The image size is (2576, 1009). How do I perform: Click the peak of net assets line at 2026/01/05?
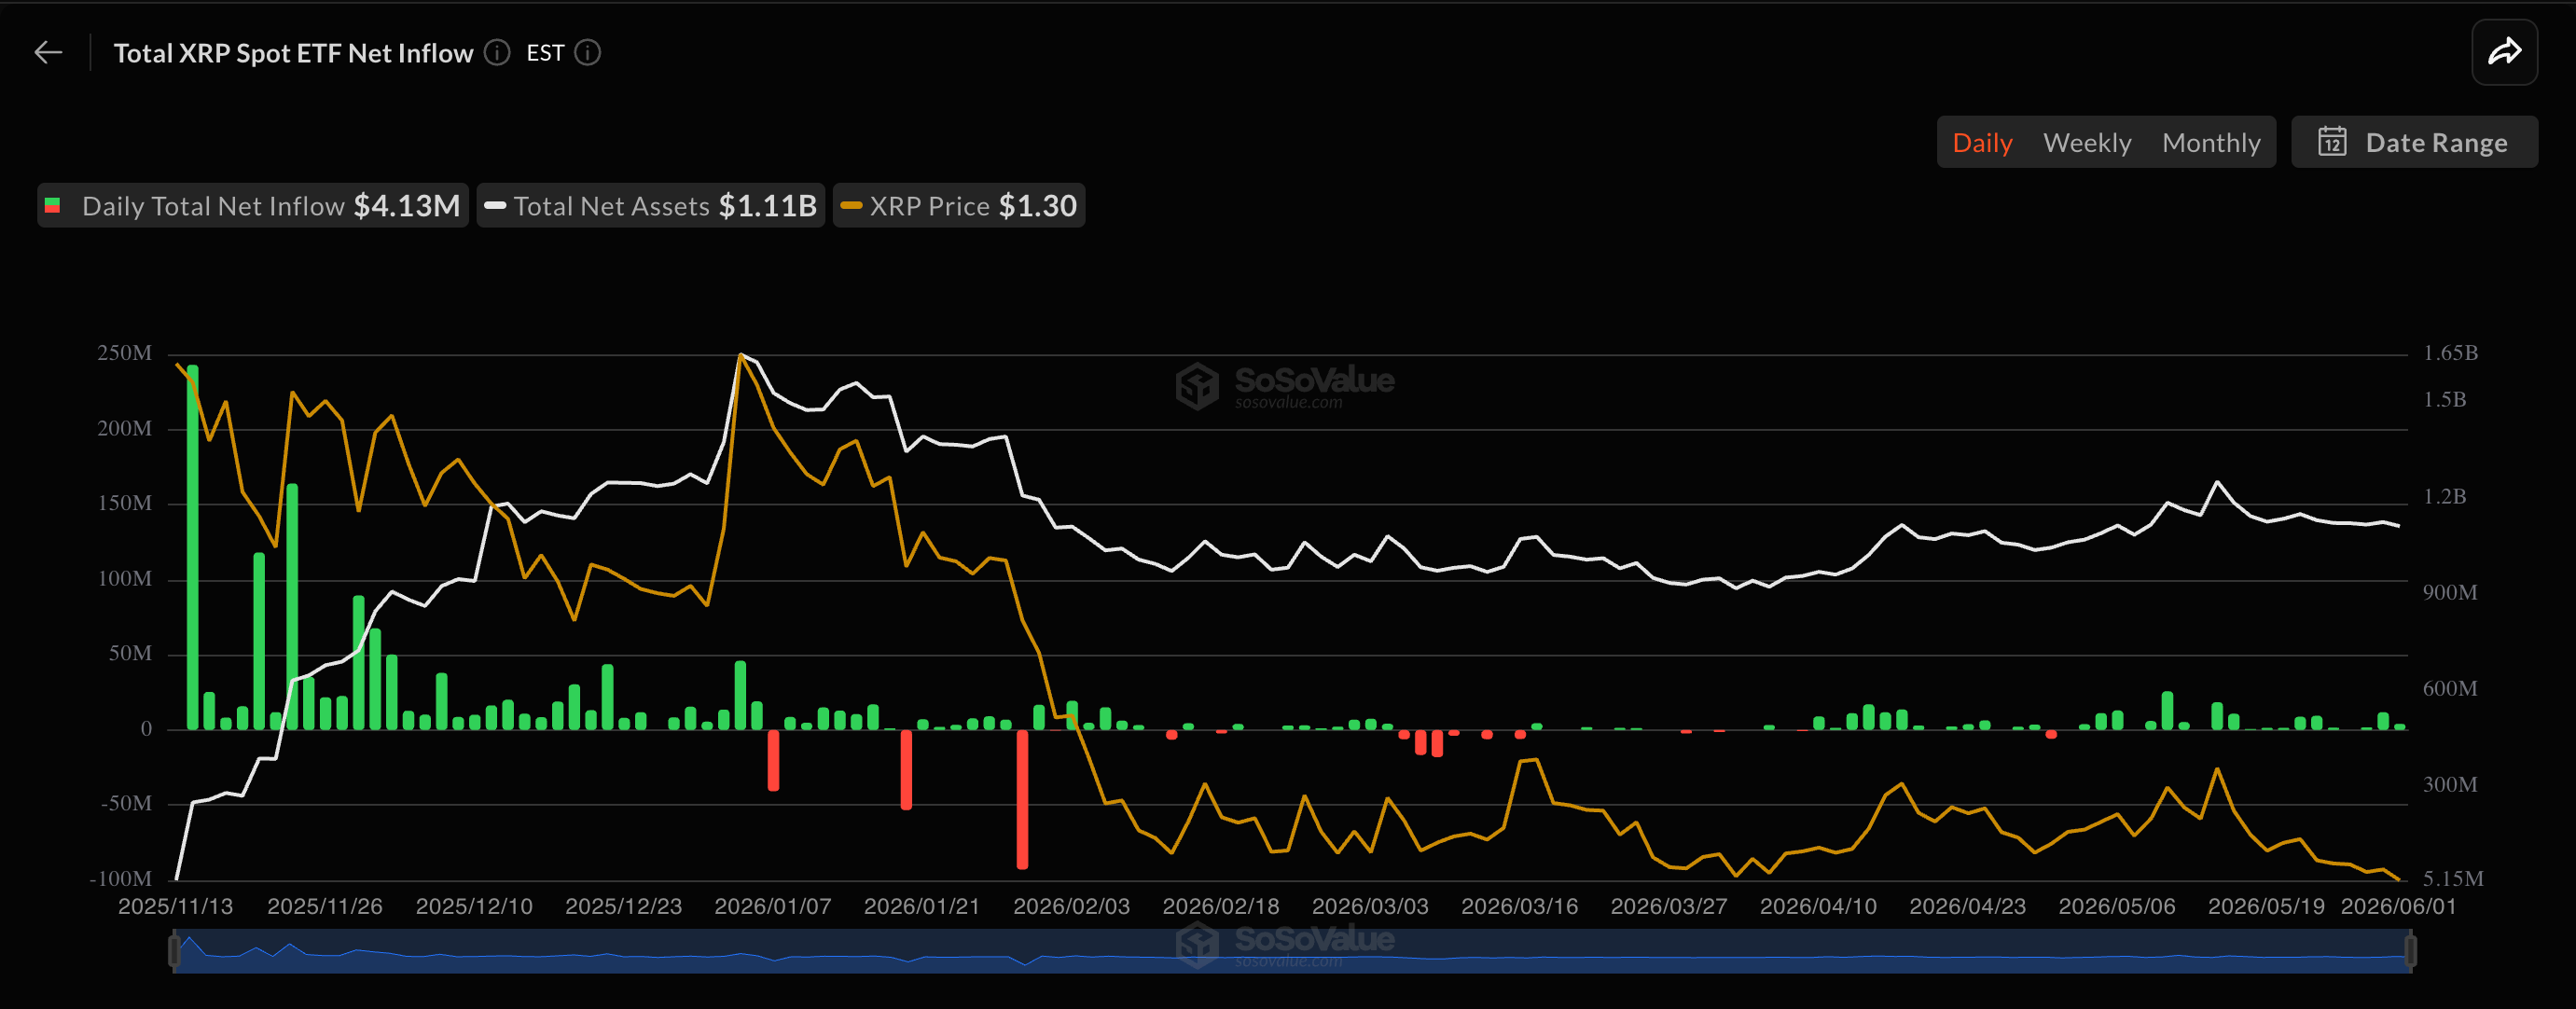[x=740, y=355]
